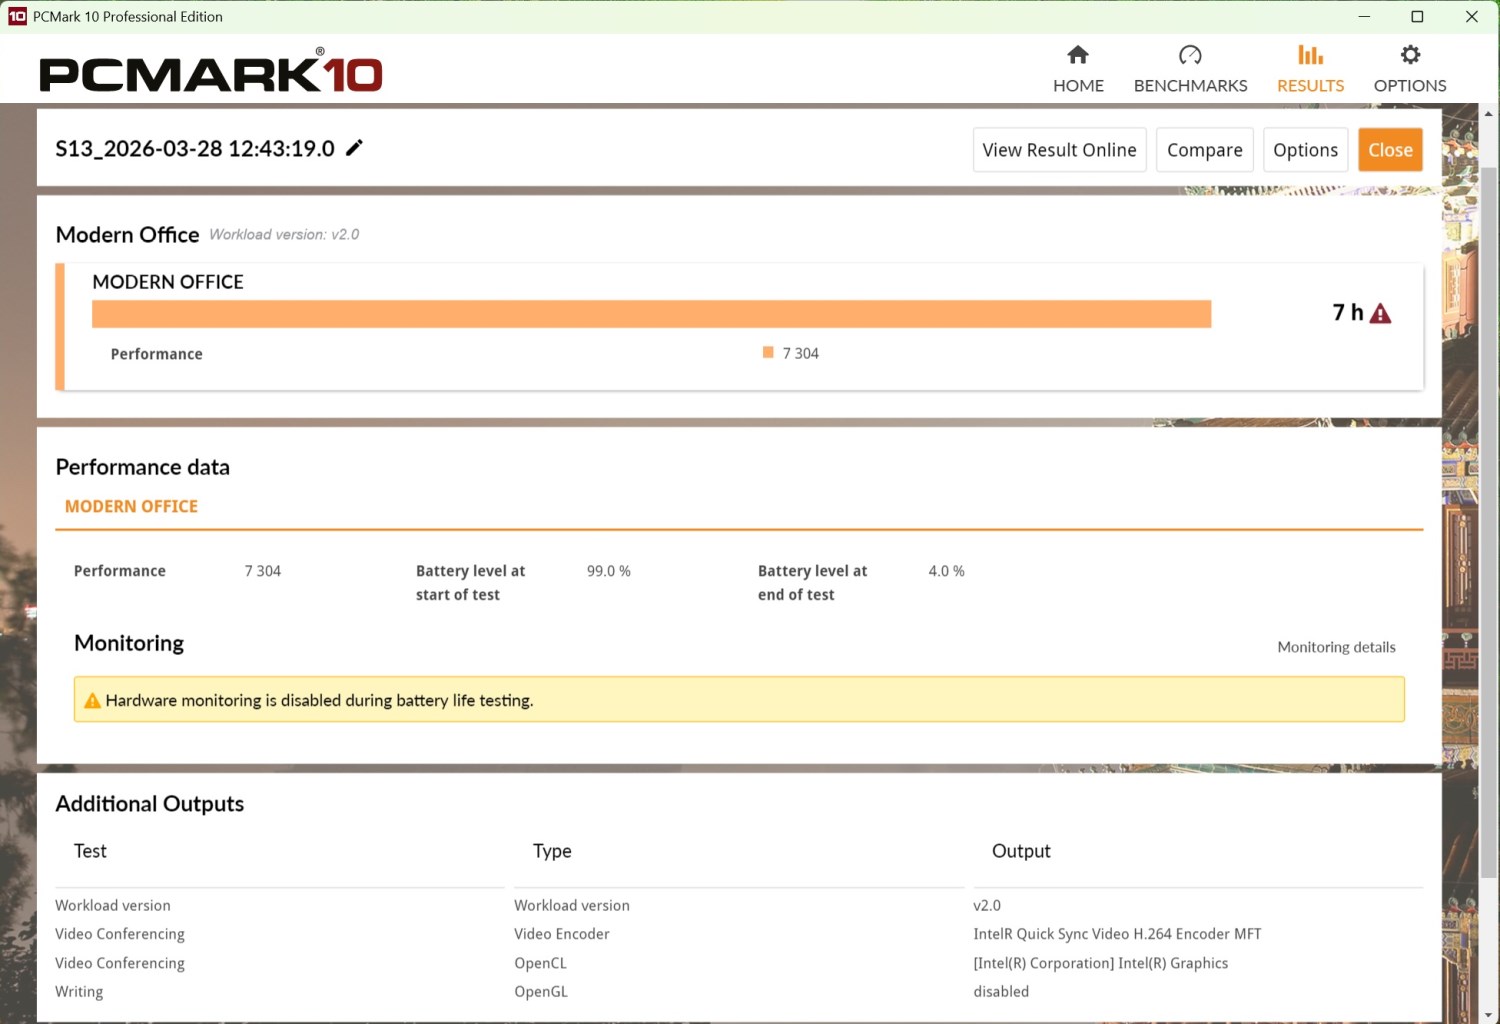
Task: Click the PCMARK 10 logo
Action: (x=211, y=71)
